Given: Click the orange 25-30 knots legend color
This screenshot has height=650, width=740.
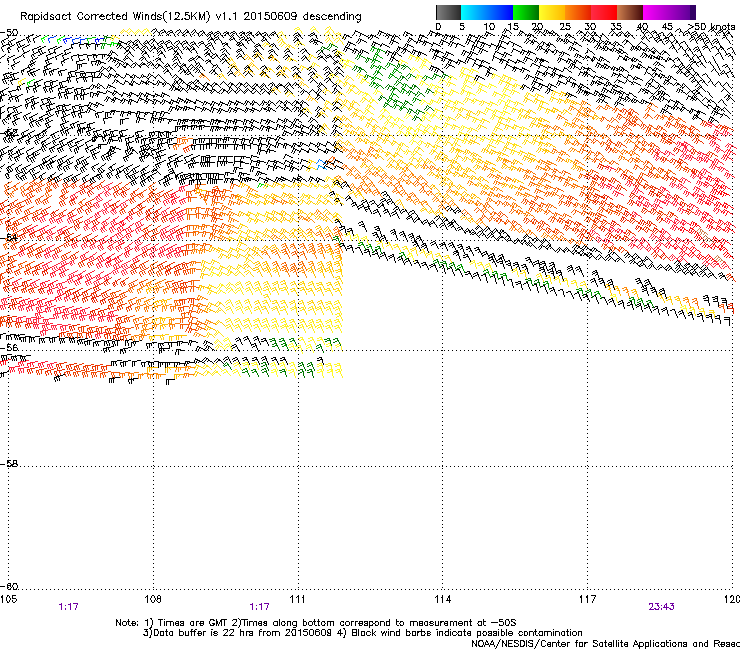Looking at the screenshot, I should coord(578,12).
